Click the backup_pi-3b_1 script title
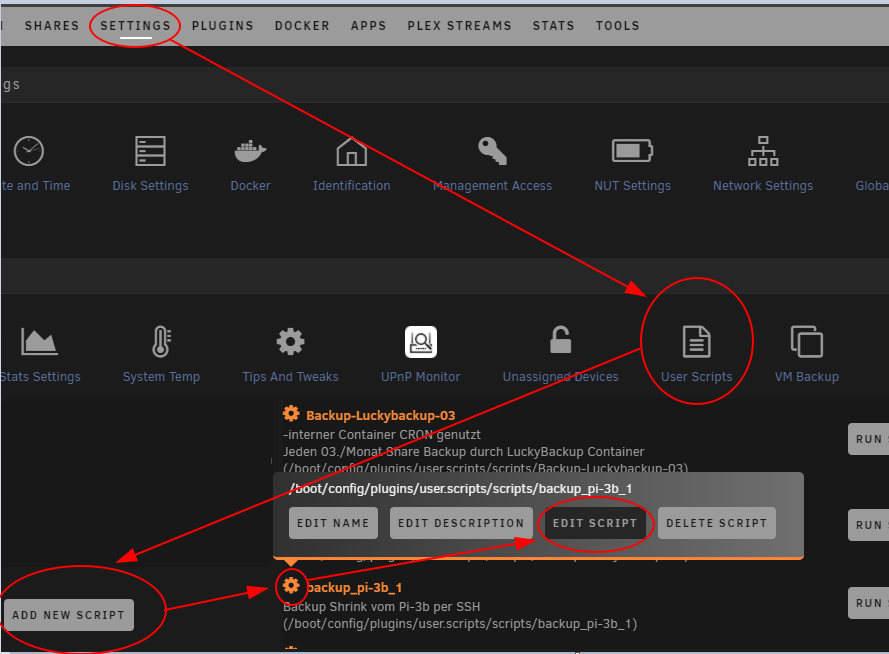 click(x=354, y=588)
